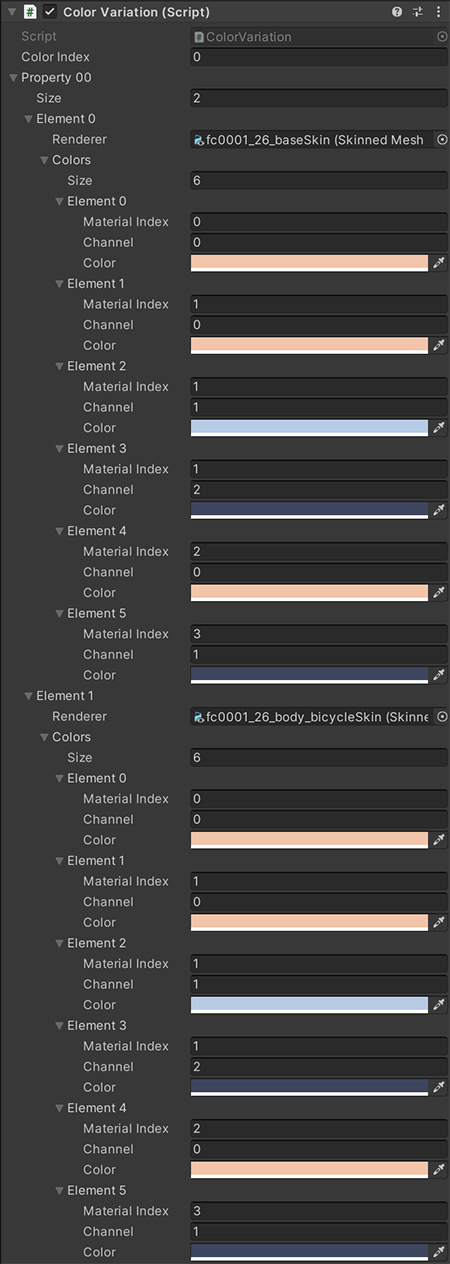Open the preset selector icon in component header
450x1264 pixels.
tap(417, 12)
